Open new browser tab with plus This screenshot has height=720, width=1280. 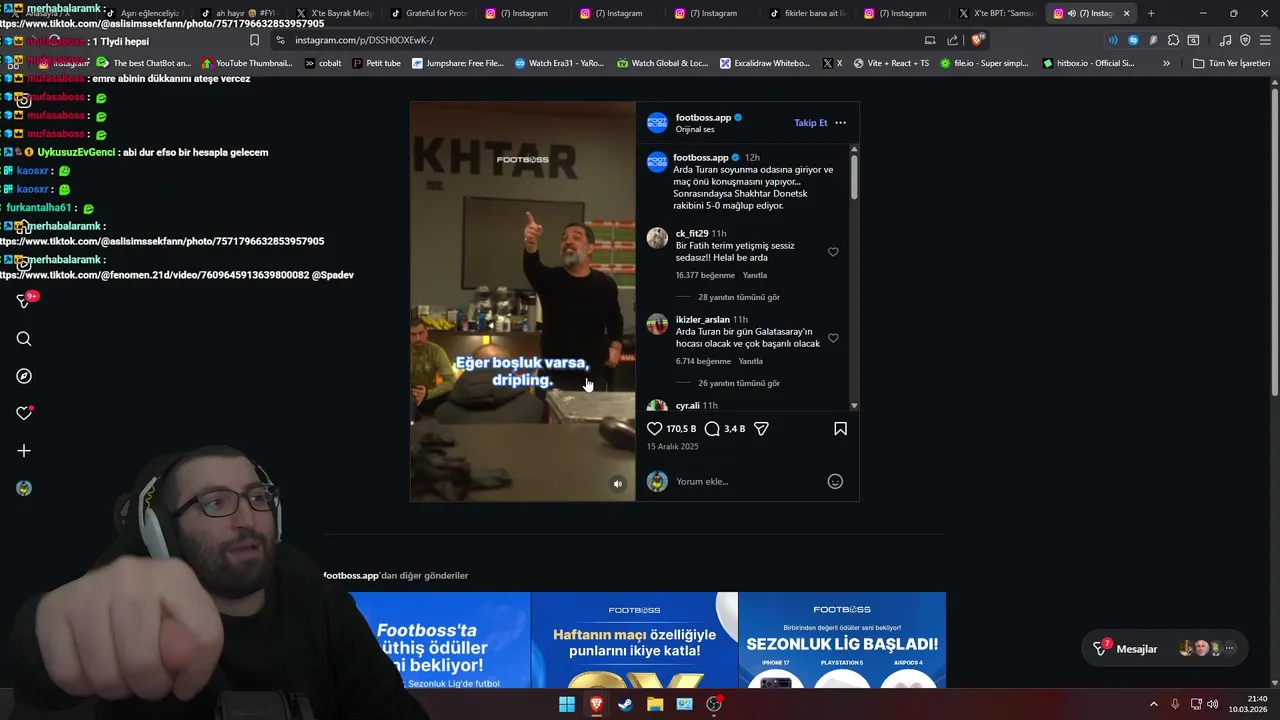tap(1151, 13)
